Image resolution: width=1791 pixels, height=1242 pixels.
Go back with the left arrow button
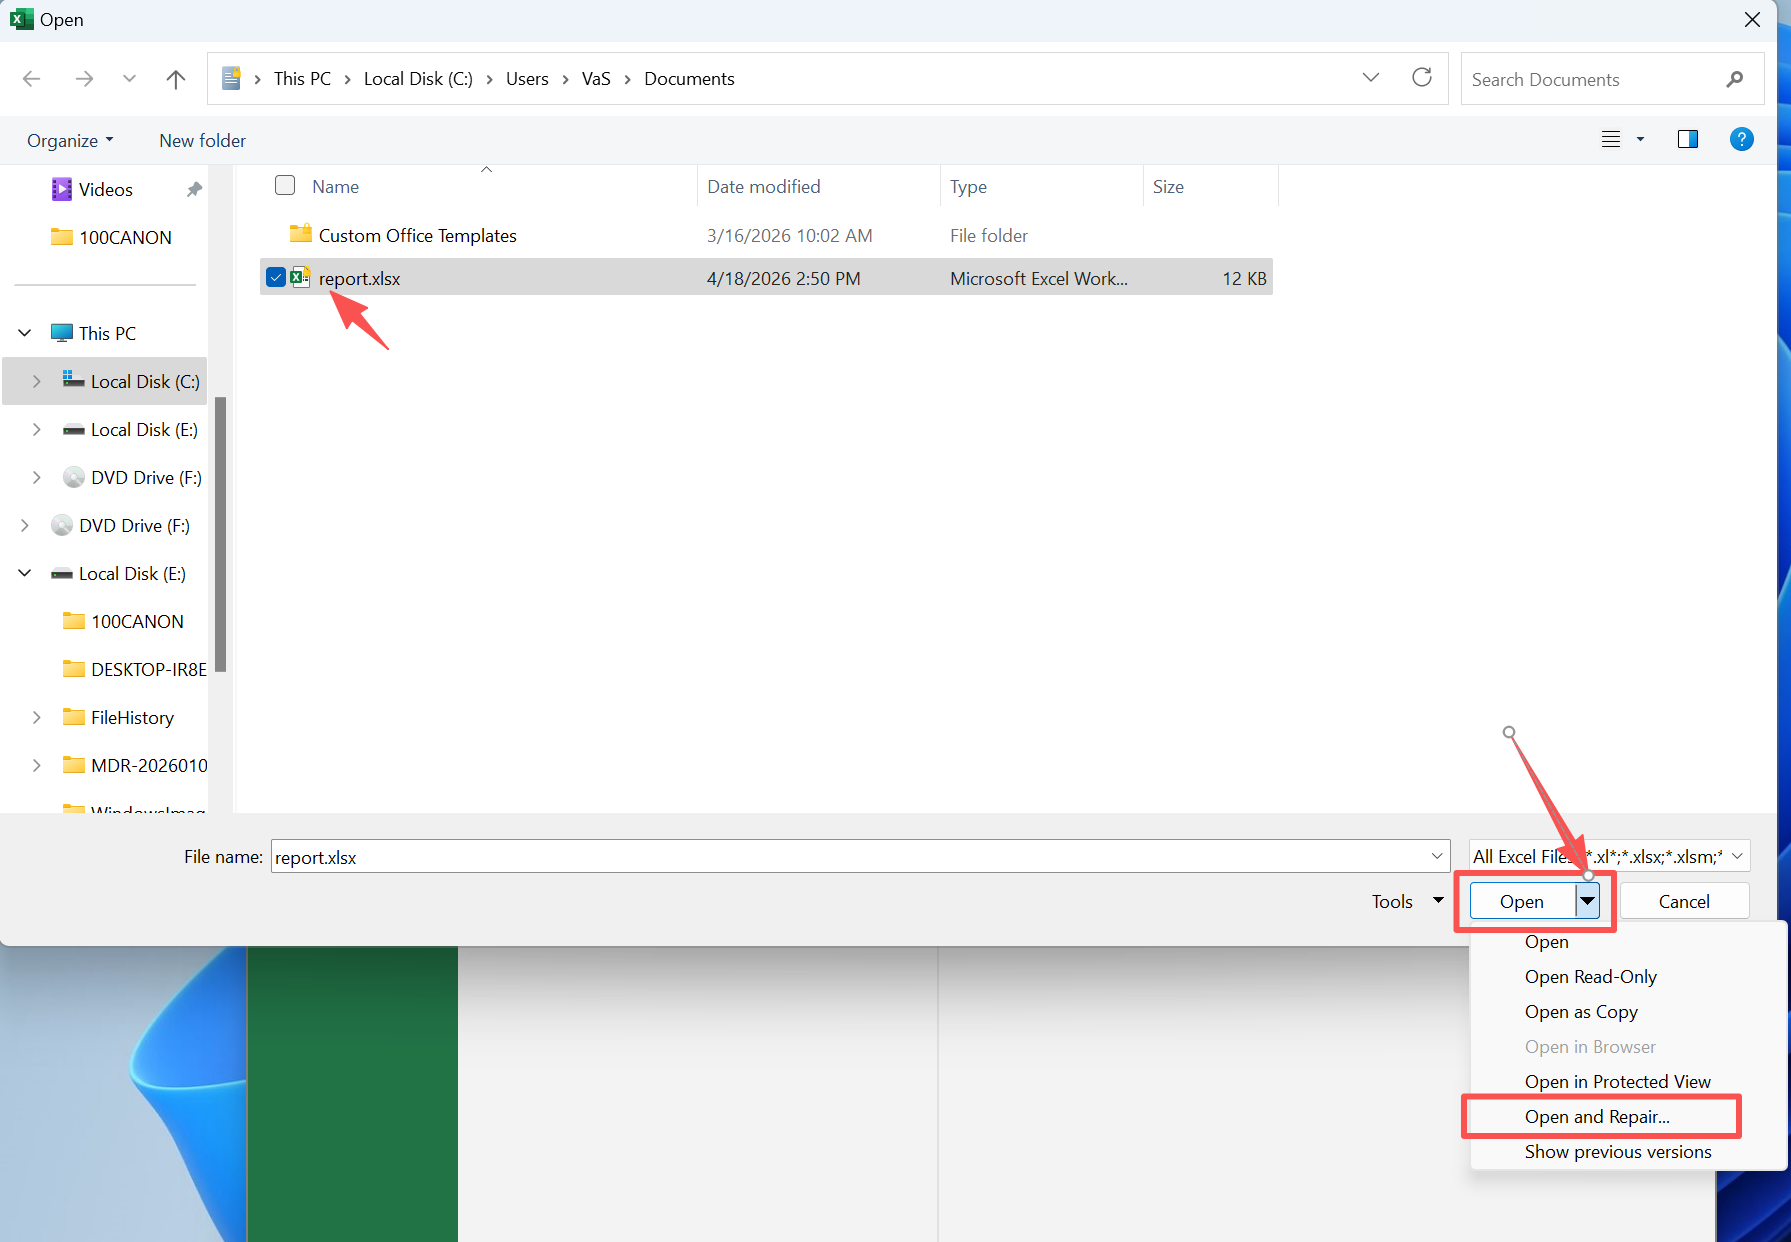pos(32,79)
